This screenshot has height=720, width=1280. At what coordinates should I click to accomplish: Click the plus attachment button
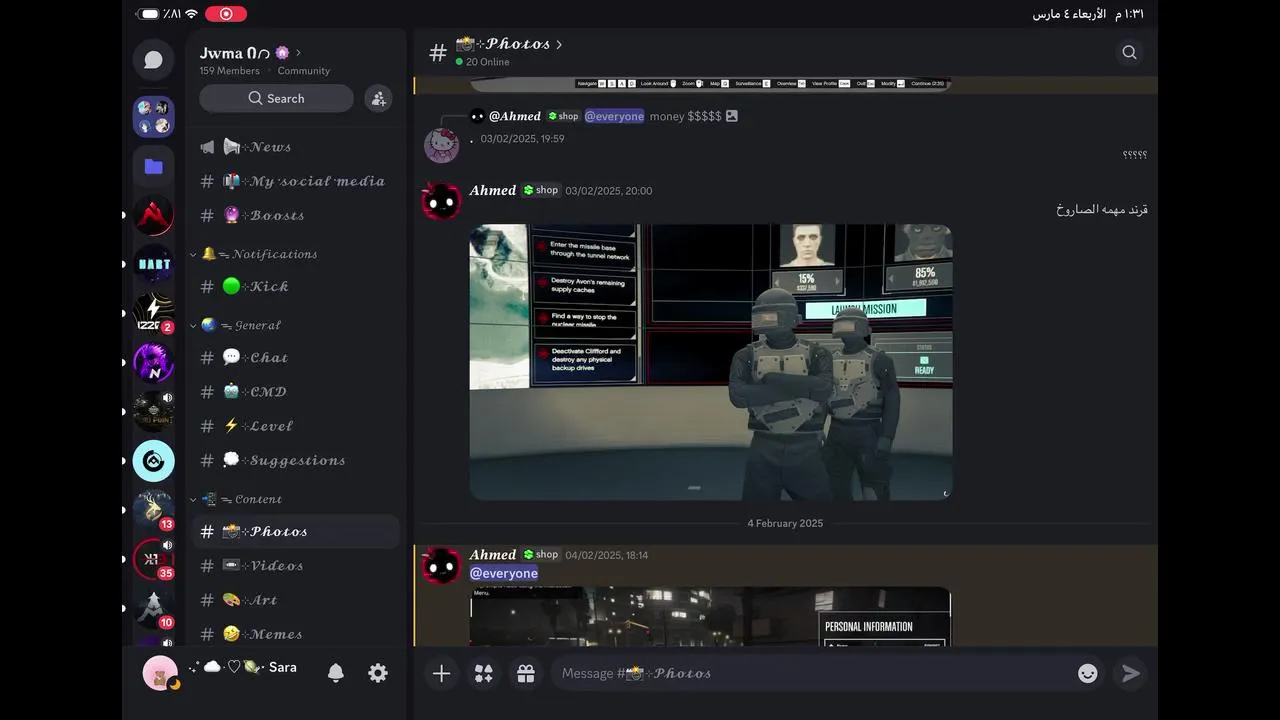(441, 673)
